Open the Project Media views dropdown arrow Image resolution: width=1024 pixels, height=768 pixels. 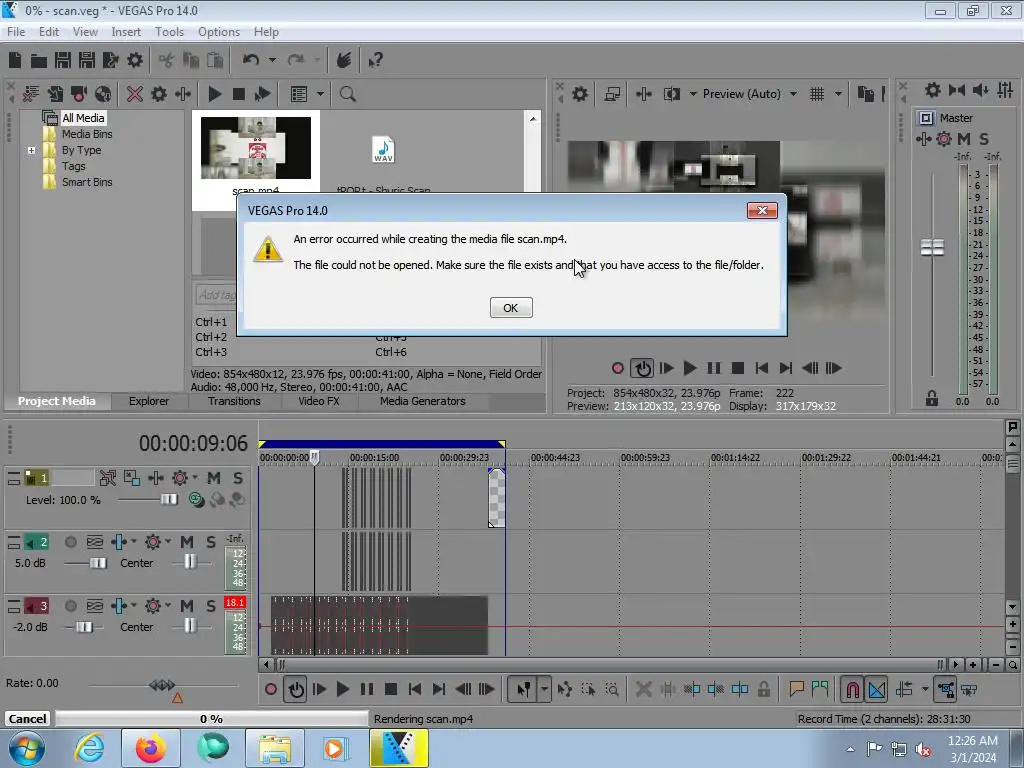[320, 94]
